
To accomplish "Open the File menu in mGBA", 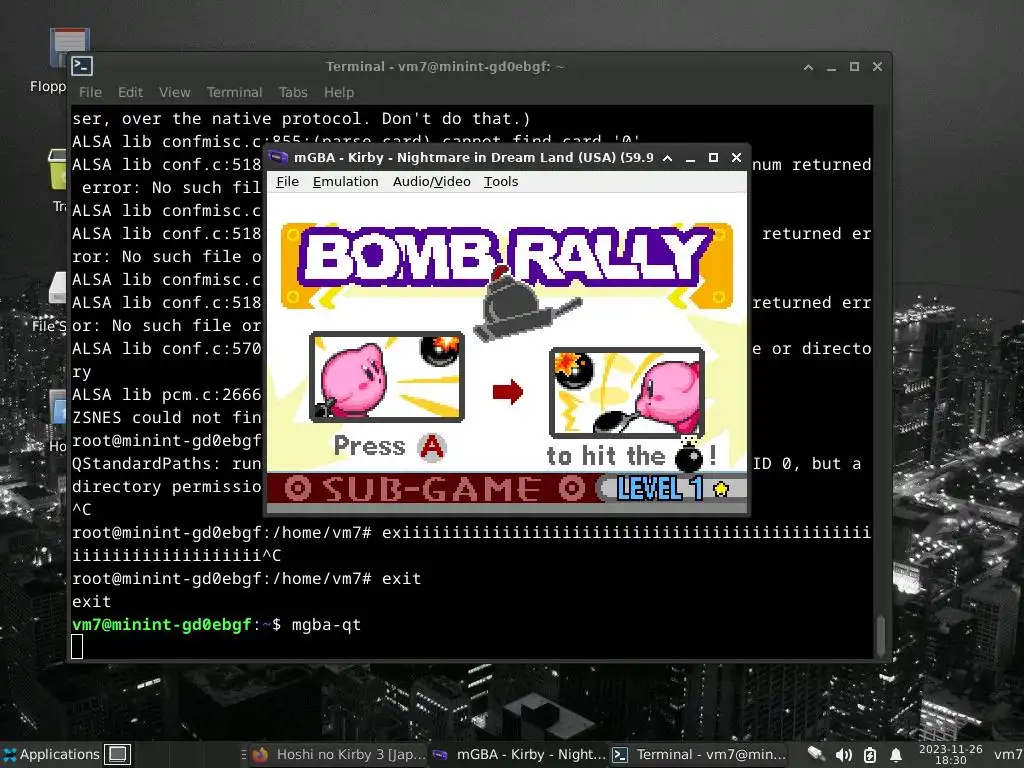I will pyautogui.click(x=287, y=182).
